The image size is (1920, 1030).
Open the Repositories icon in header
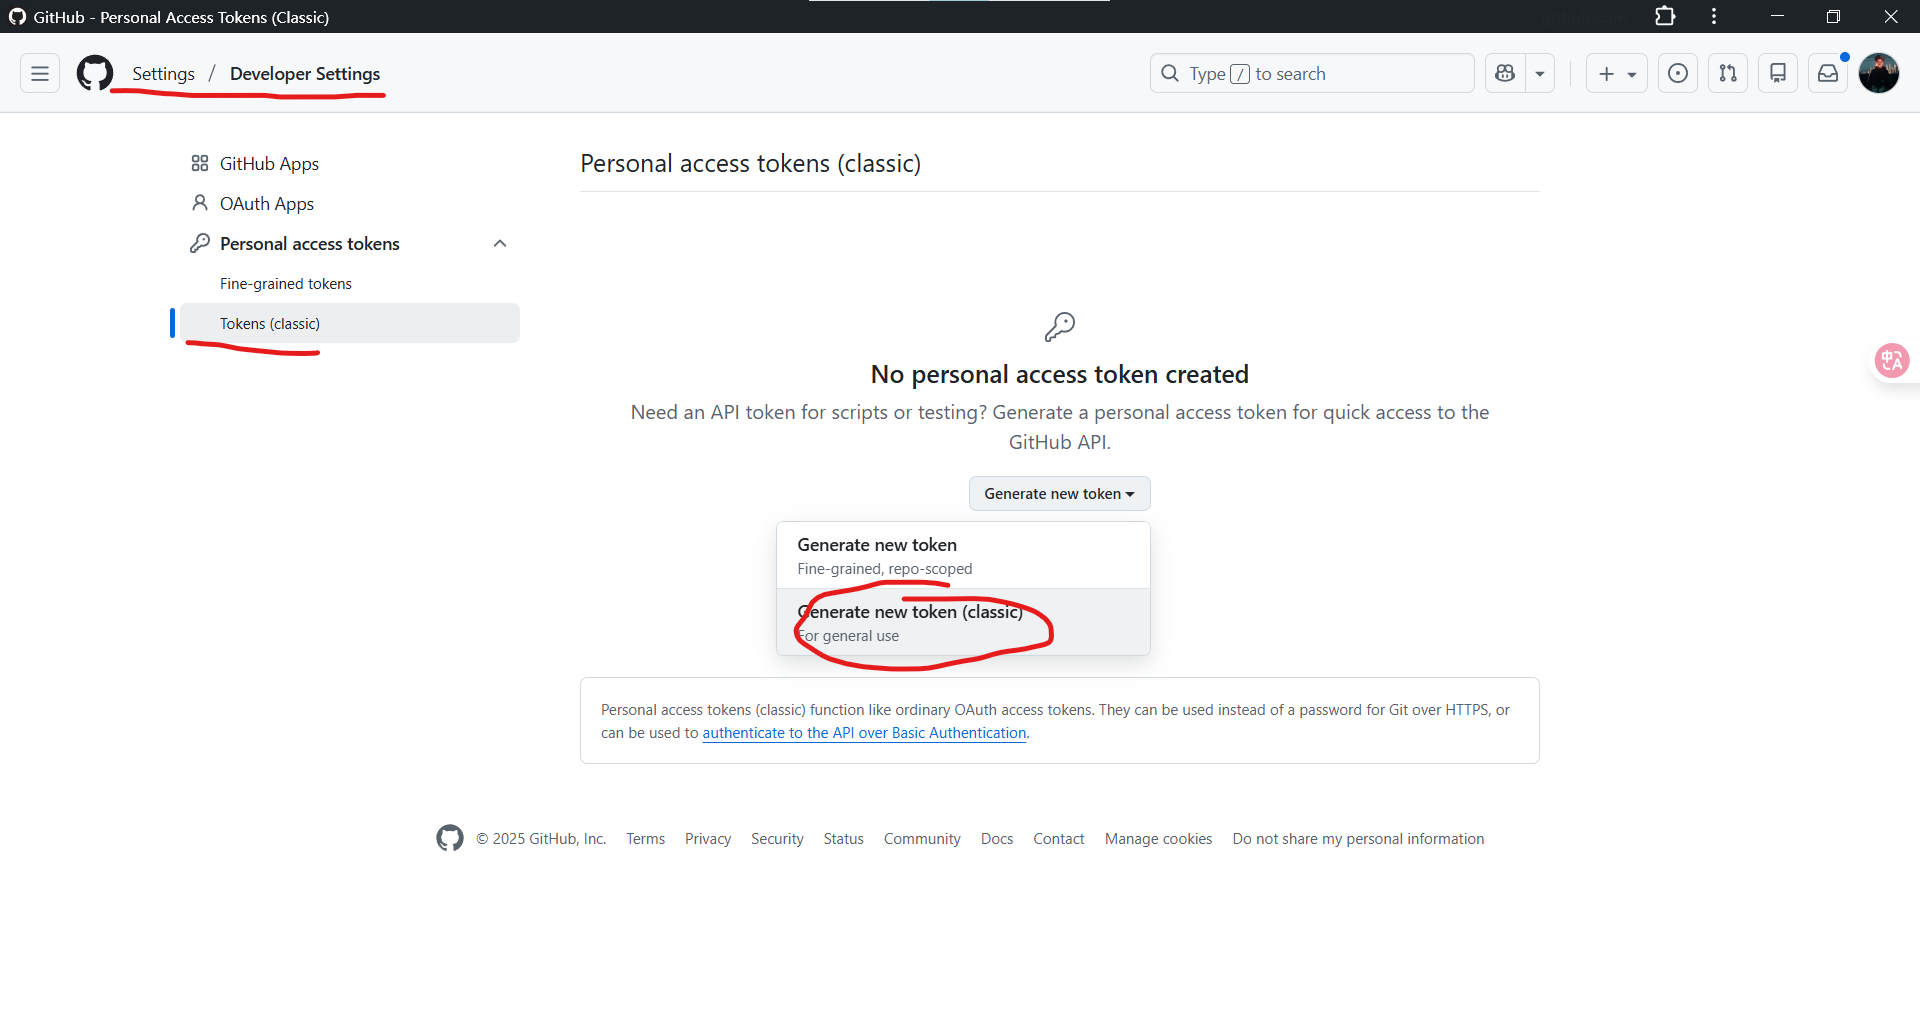pyautogui.click(x=1778, y=74)
